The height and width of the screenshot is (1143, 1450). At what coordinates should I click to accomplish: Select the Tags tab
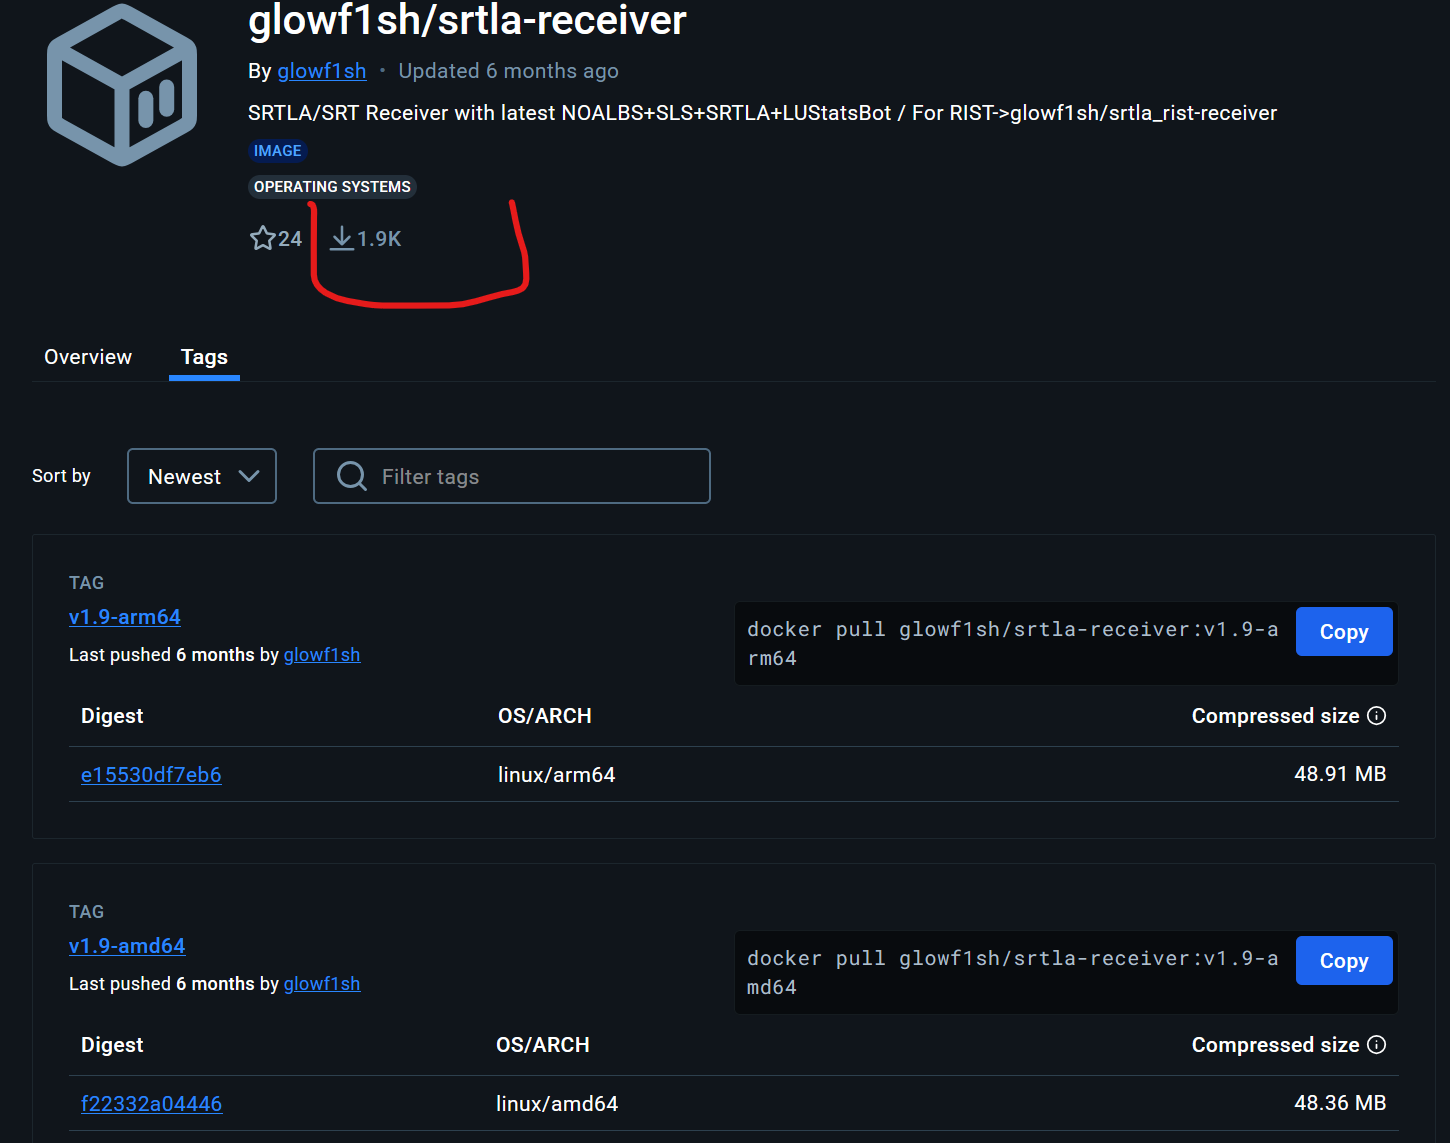point(204,357)
